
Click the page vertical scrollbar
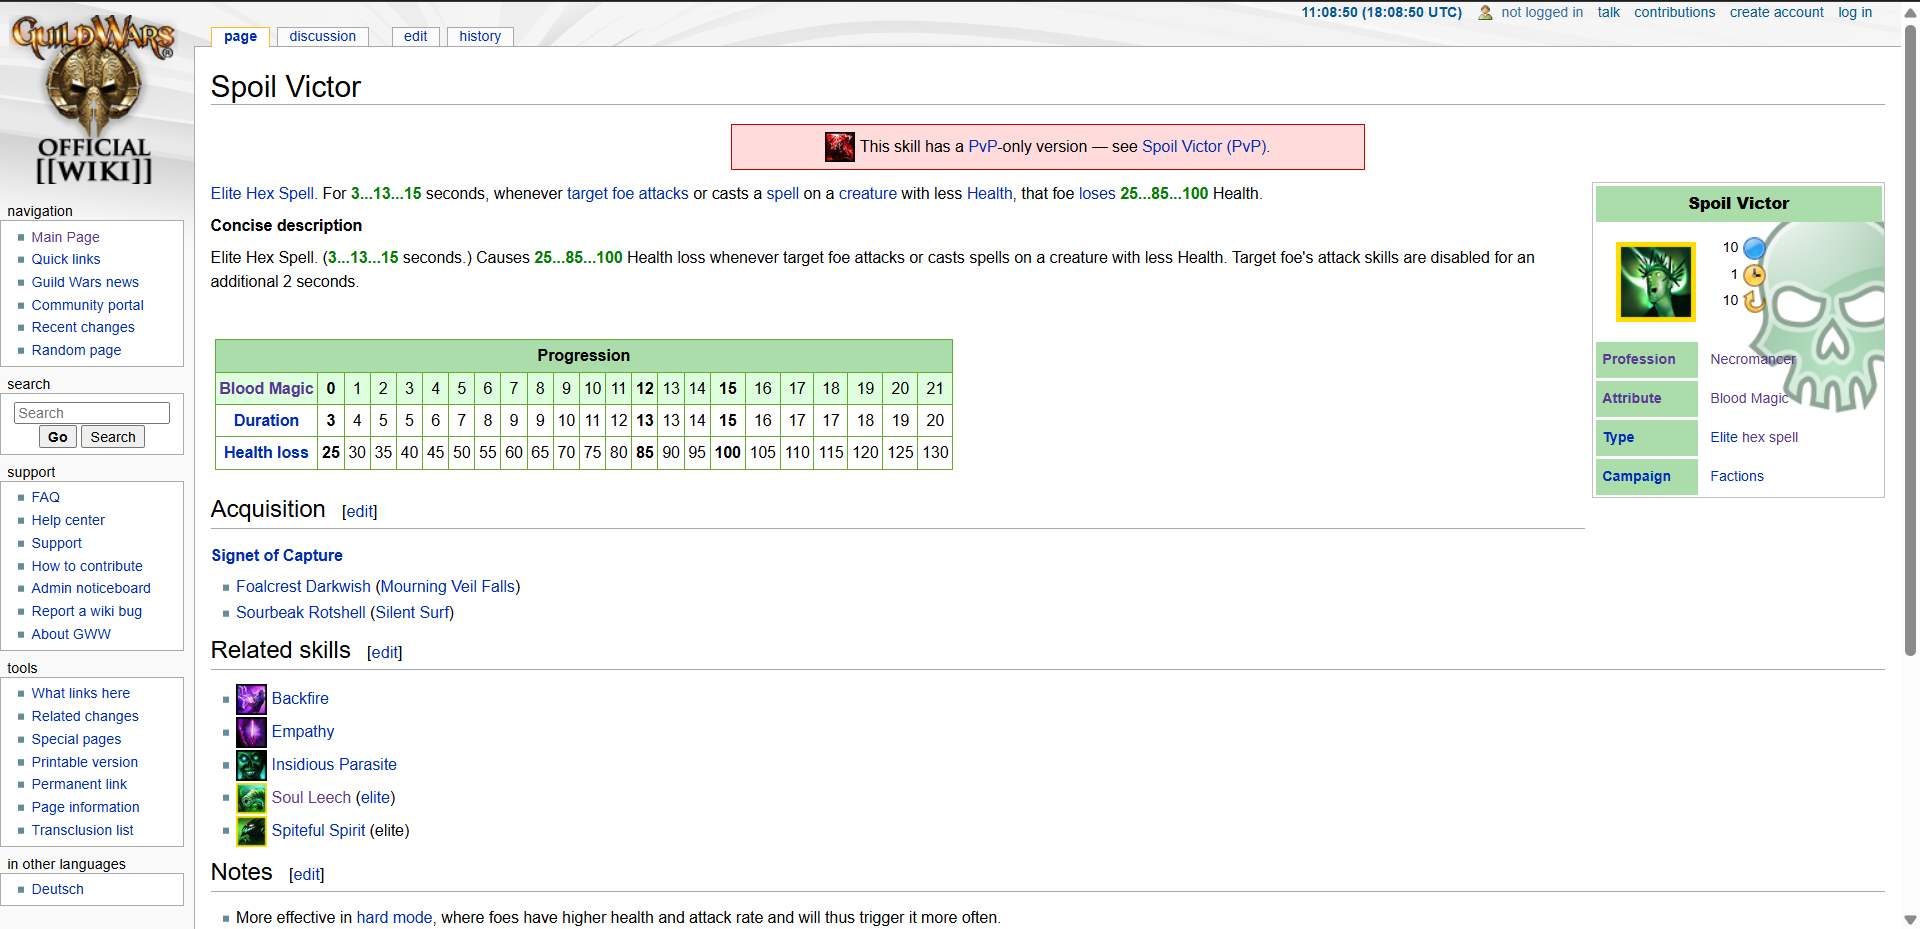pyautogui.click(x=1910, y=340)
